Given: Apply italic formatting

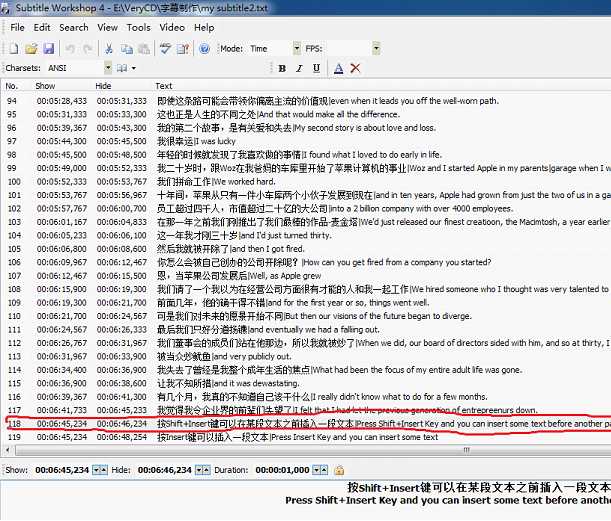Looking at the screenshot, I should pyautogui.click(x=299, y=69).
